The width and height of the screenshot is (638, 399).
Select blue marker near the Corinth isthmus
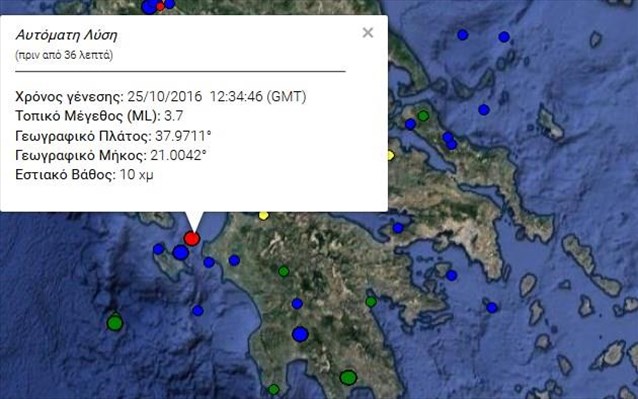[398, 228]
